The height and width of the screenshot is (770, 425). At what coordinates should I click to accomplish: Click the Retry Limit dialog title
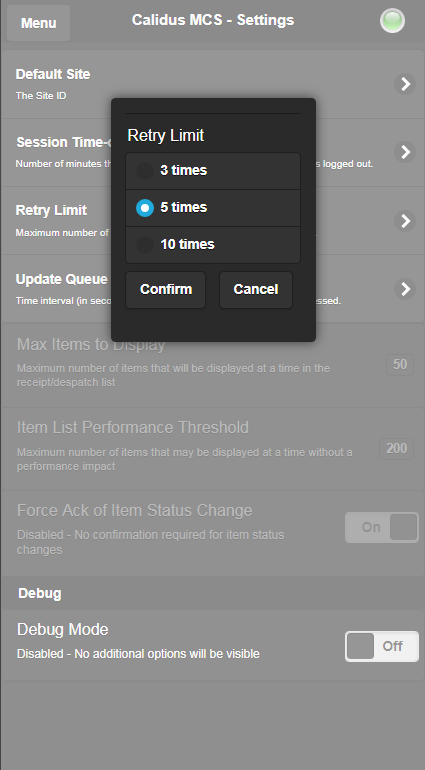pyautogui.click(x=166, y=136)
